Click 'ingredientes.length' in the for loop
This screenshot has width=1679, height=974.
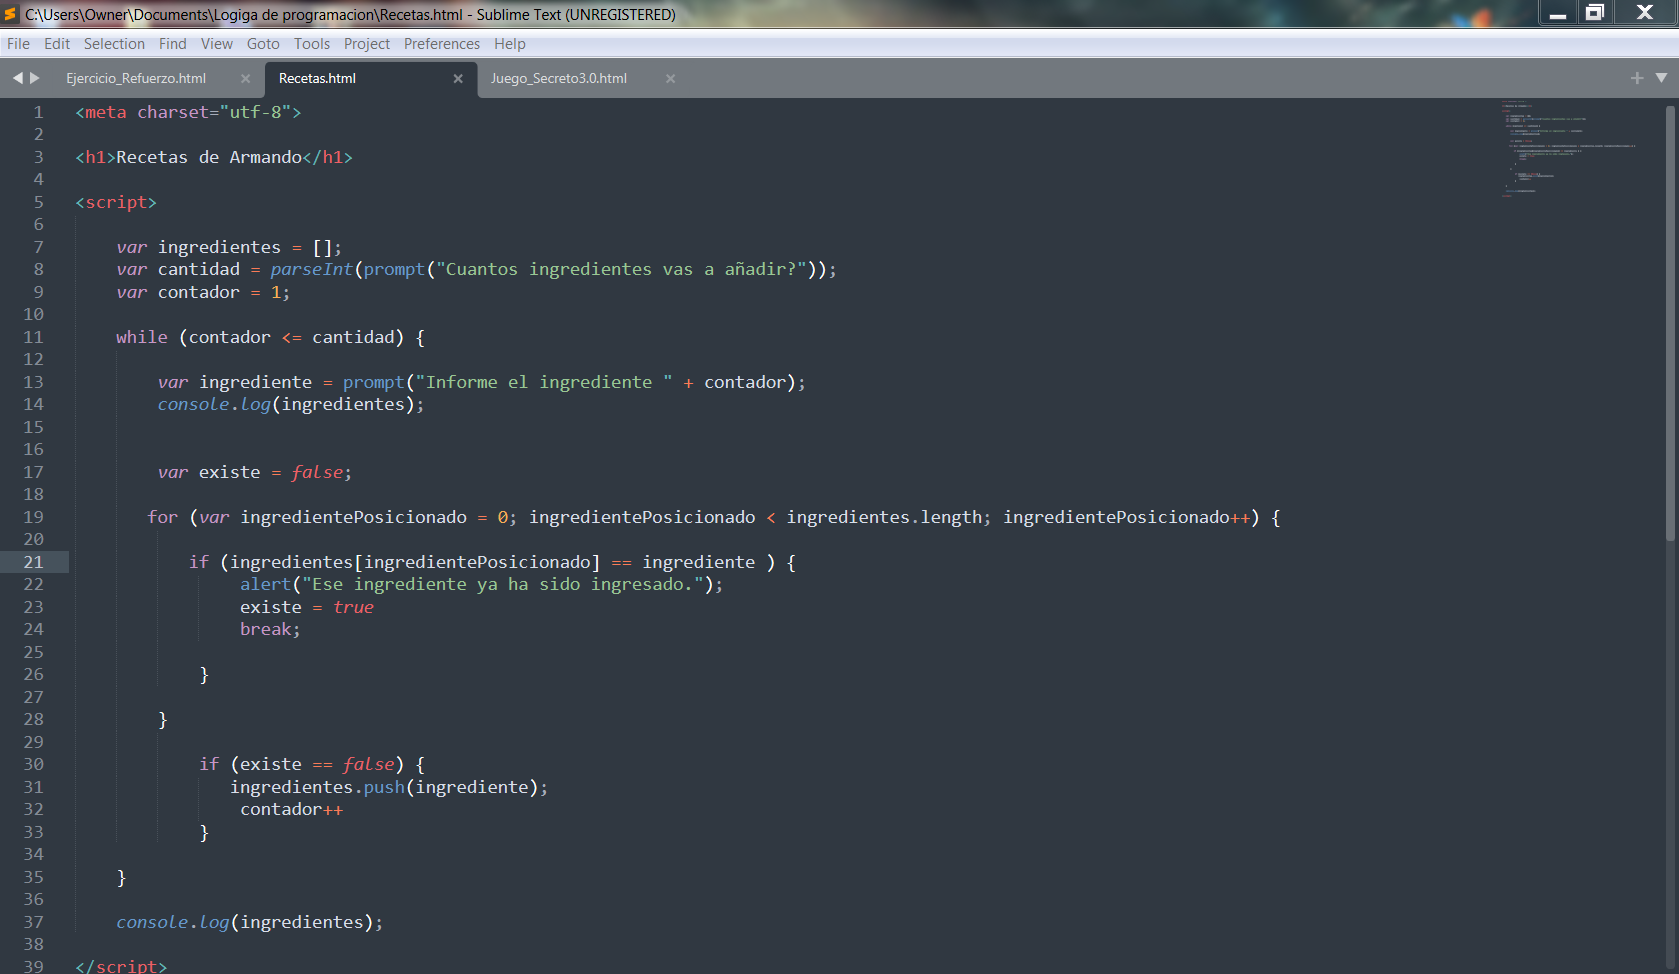point(884,517)
